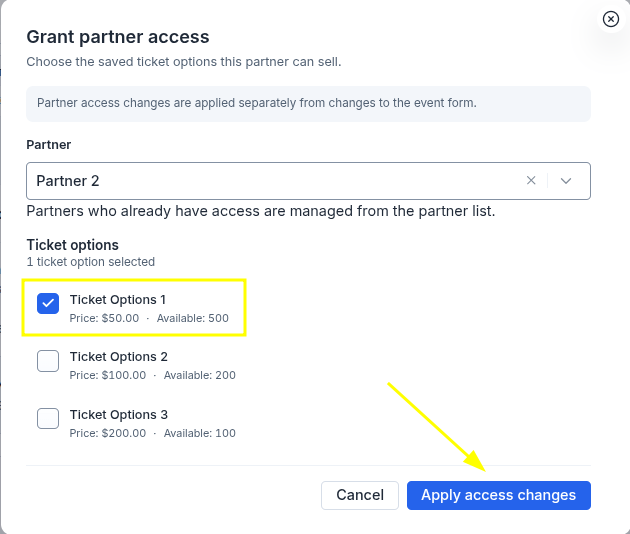Click the partner access info banner
Image resolution: width=630 pixels, height=534 pixels.
[x=308, y=104]
